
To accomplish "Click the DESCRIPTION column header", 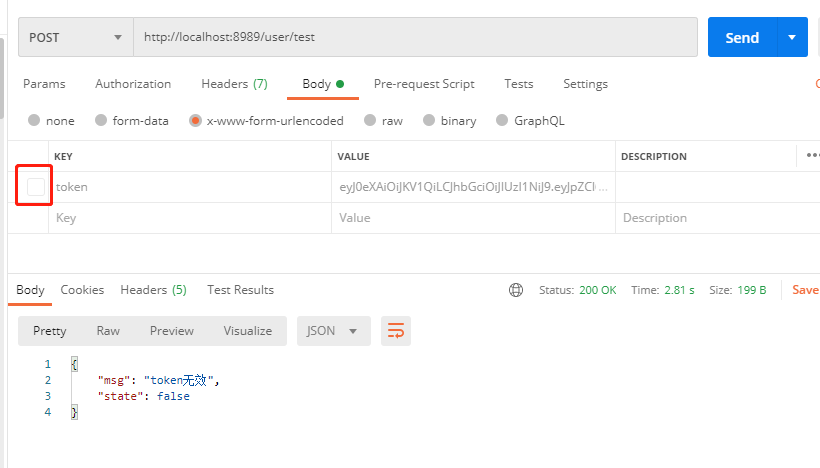I will (654, 156).
